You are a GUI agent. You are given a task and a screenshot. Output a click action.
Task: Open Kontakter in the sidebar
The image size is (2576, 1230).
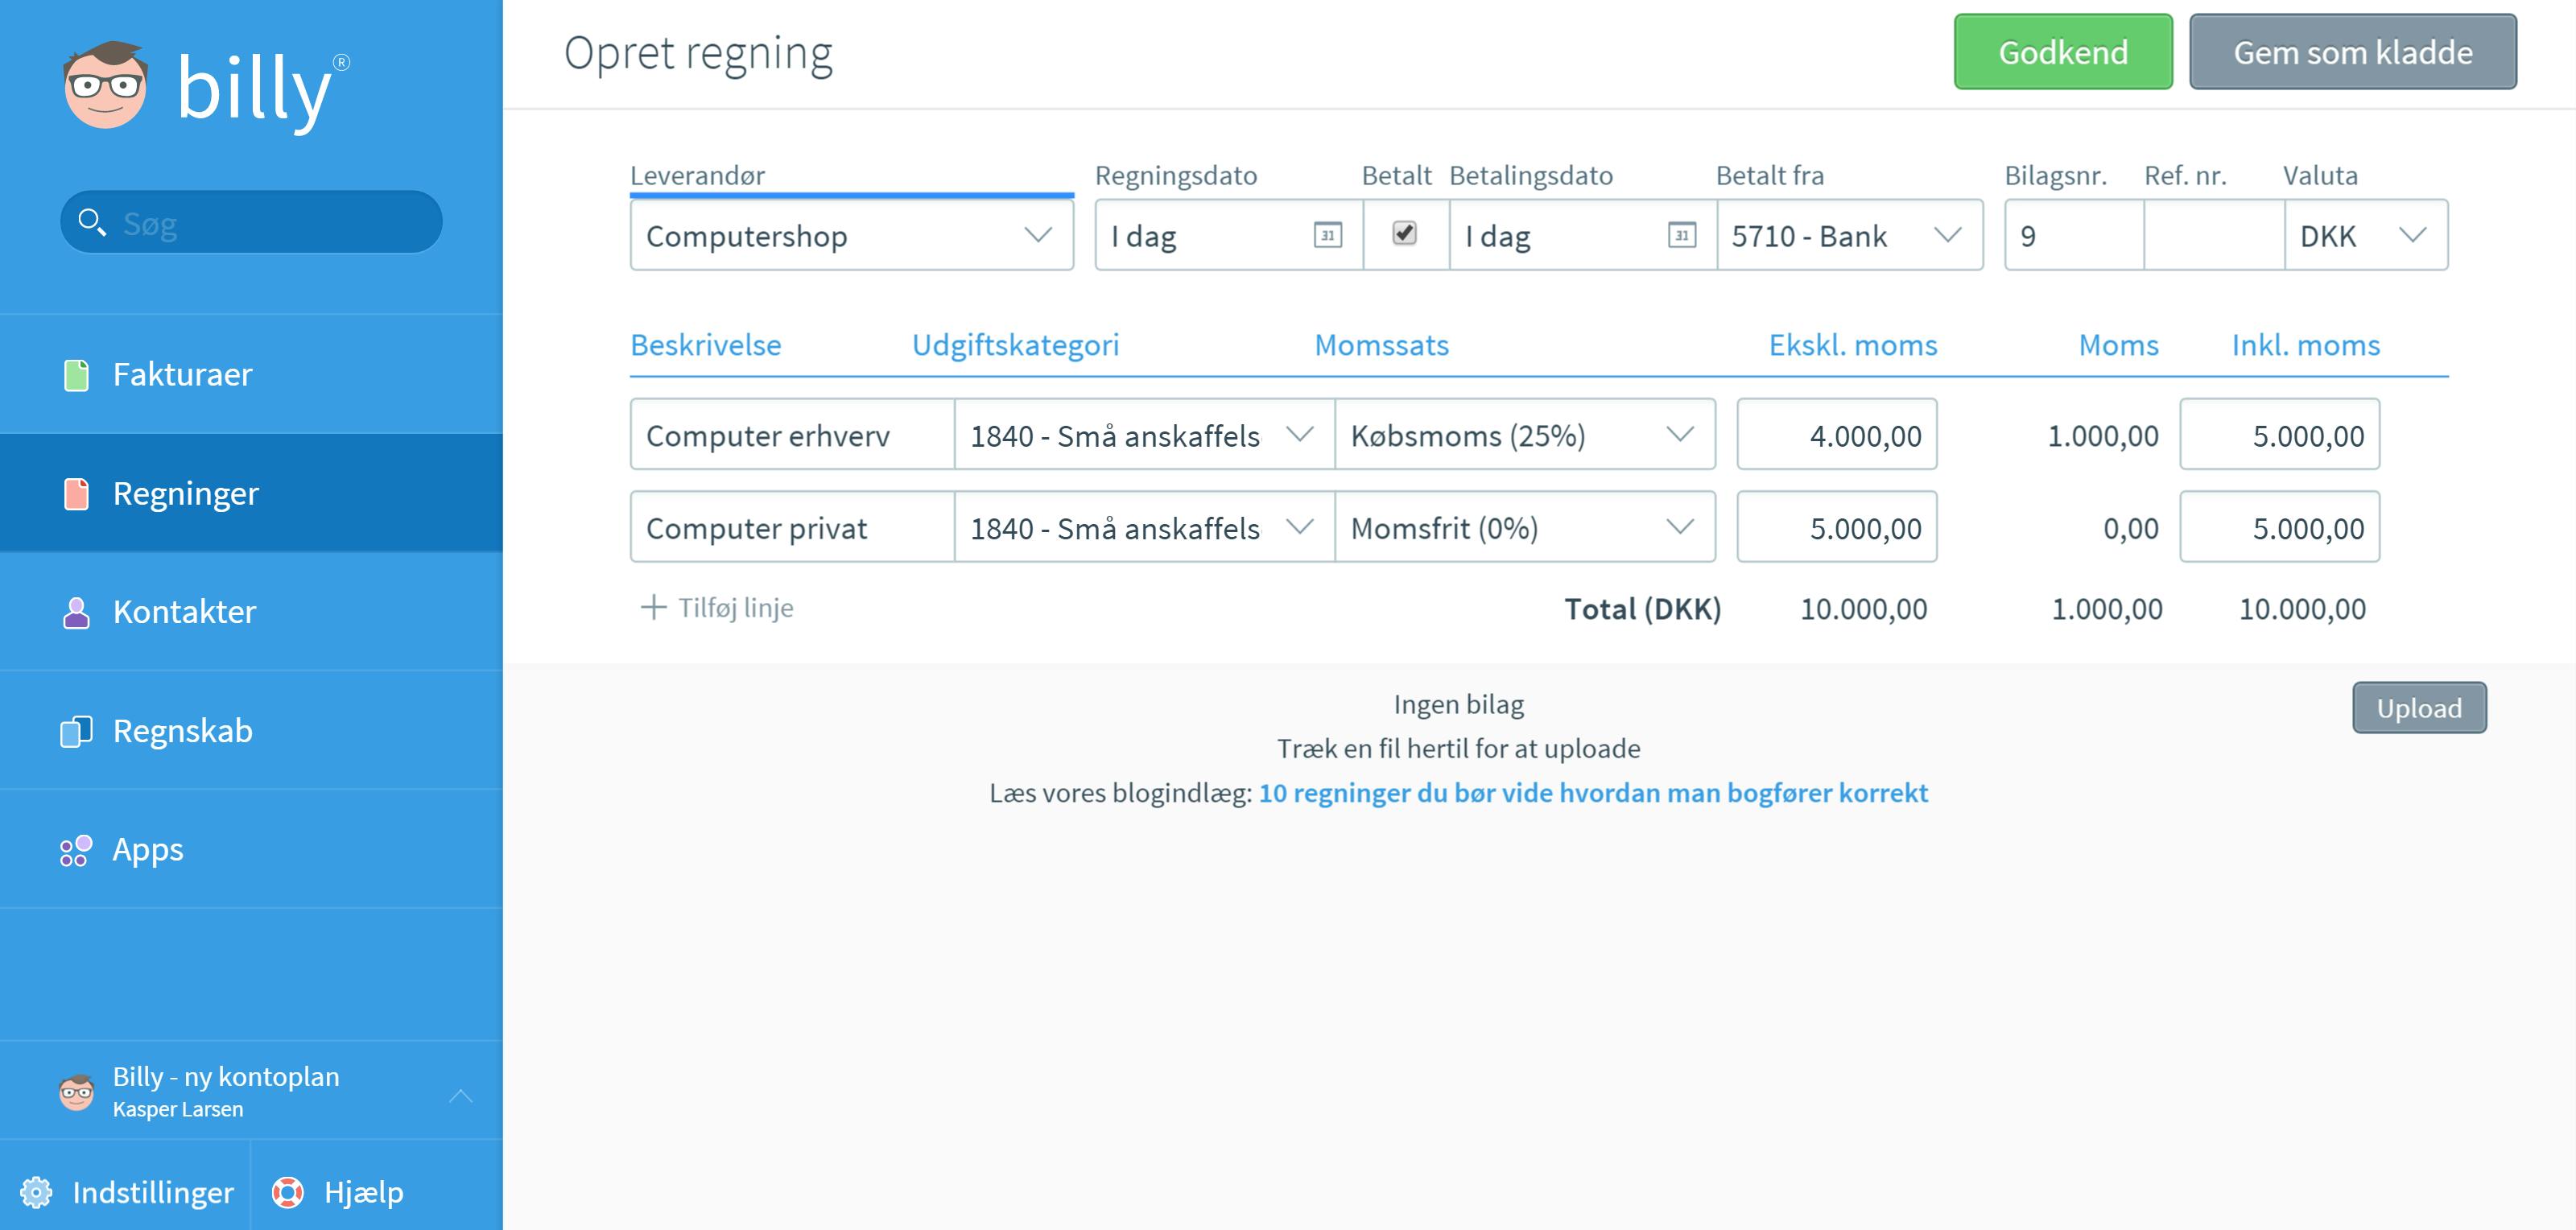tap(251, 611)
